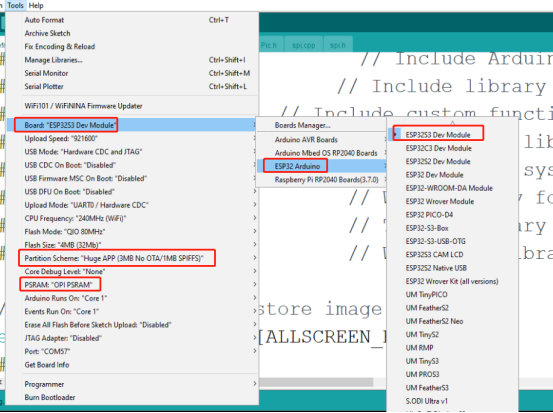Select ESP32S2 Dev Module board

coord(453,162)
